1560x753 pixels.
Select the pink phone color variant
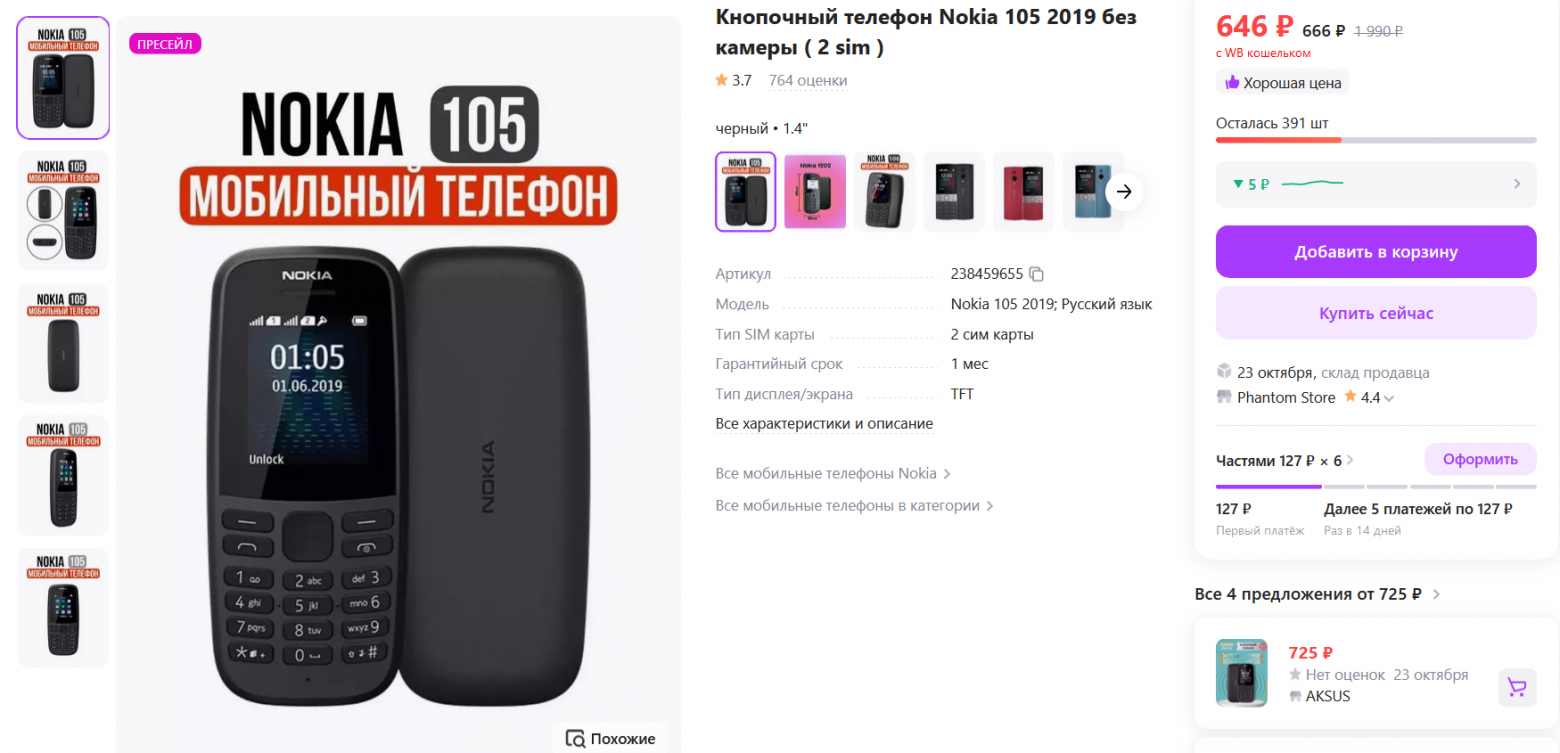(x=815, y=192)
